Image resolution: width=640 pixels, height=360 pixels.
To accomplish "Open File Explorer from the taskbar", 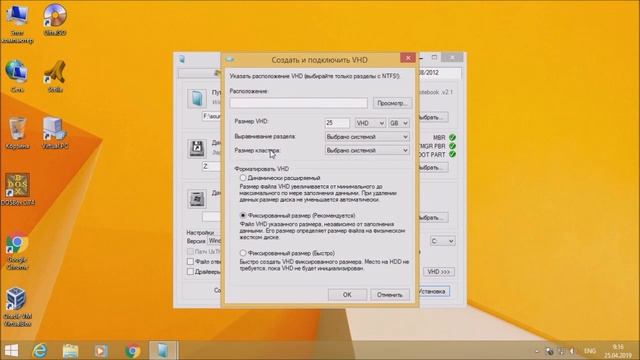I will (70, 351).
